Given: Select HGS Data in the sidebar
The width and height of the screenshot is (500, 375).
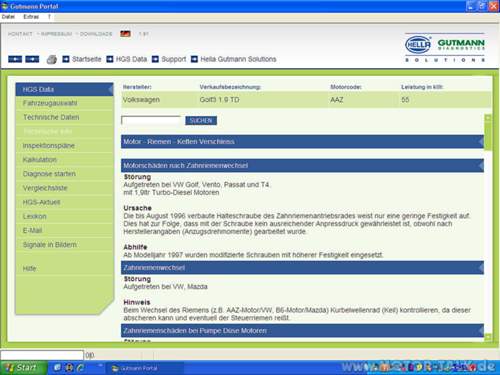Looking at the screenshot, I should (64, 89).
